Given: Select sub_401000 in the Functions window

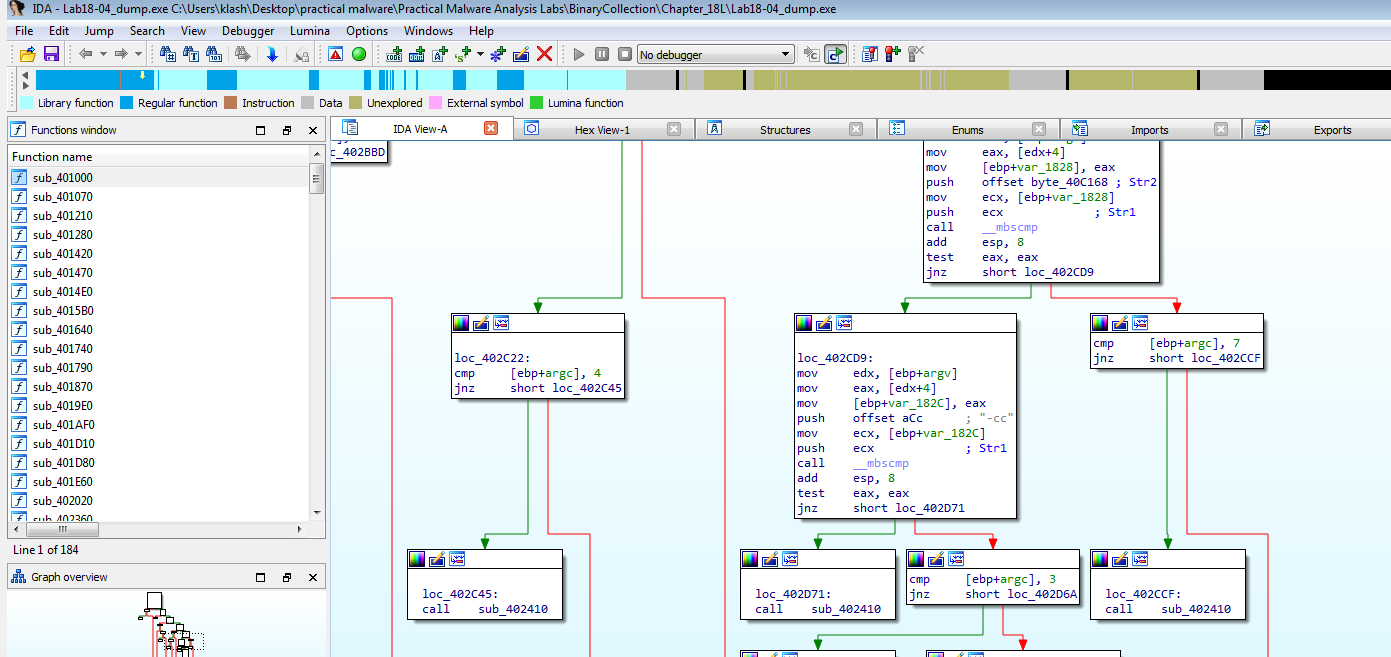Looking at the screenshot, I should [159, 177].
